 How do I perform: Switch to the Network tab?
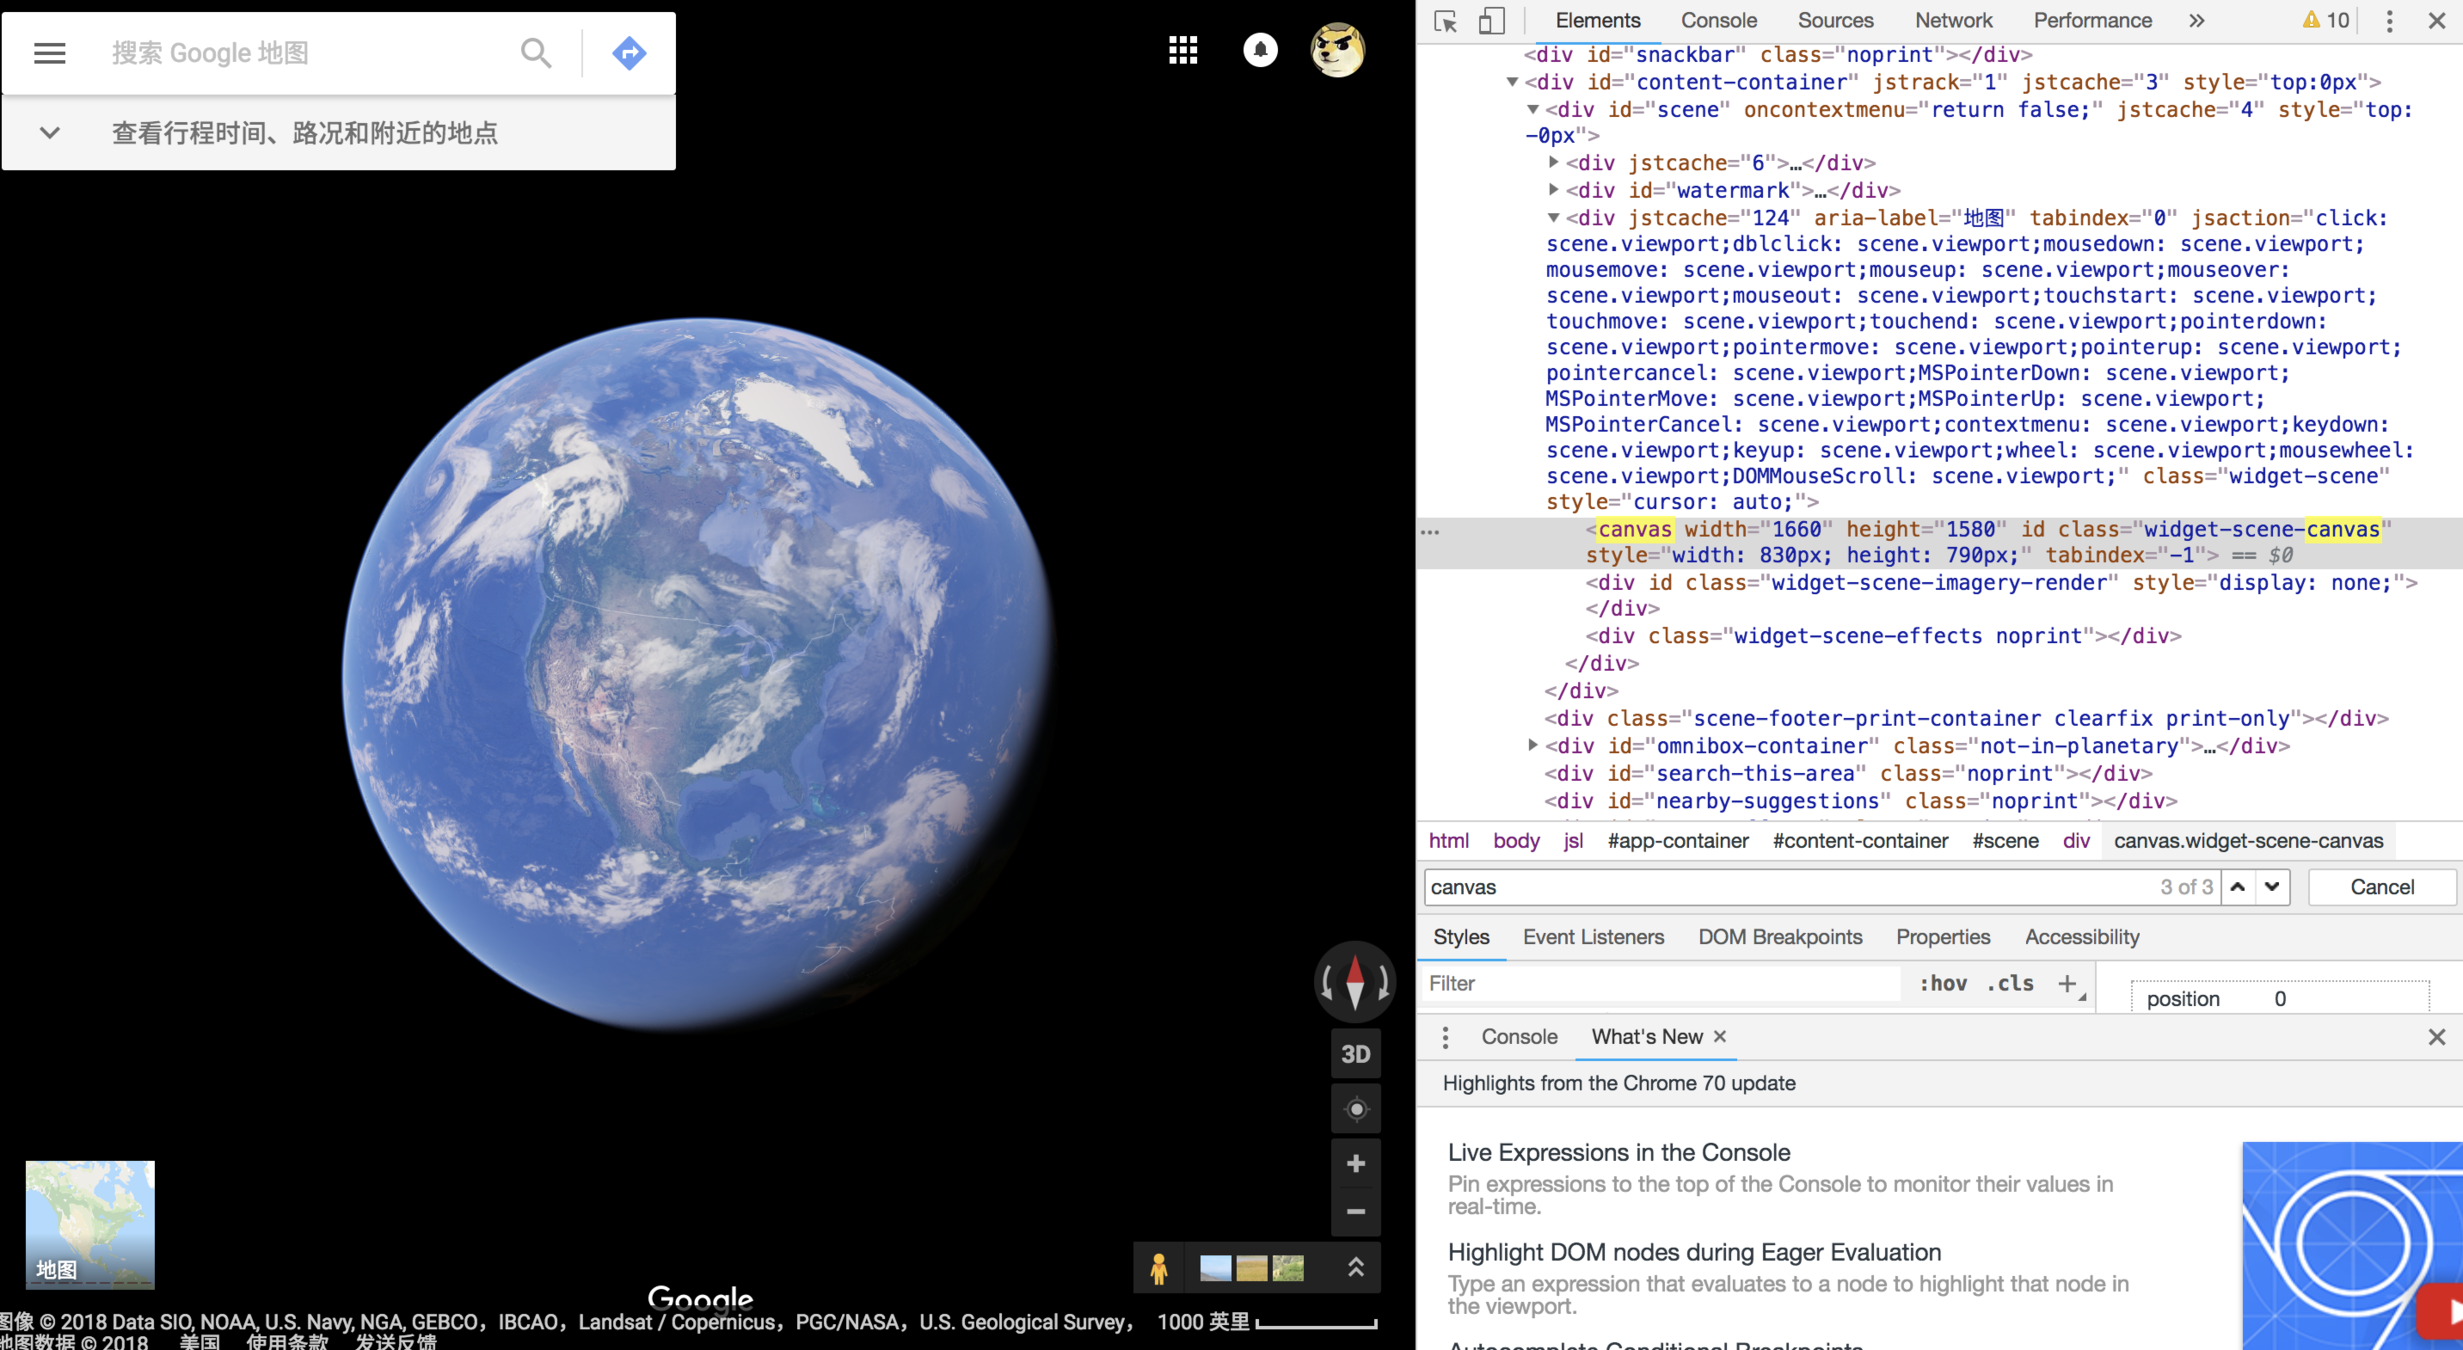point(1953,21)
